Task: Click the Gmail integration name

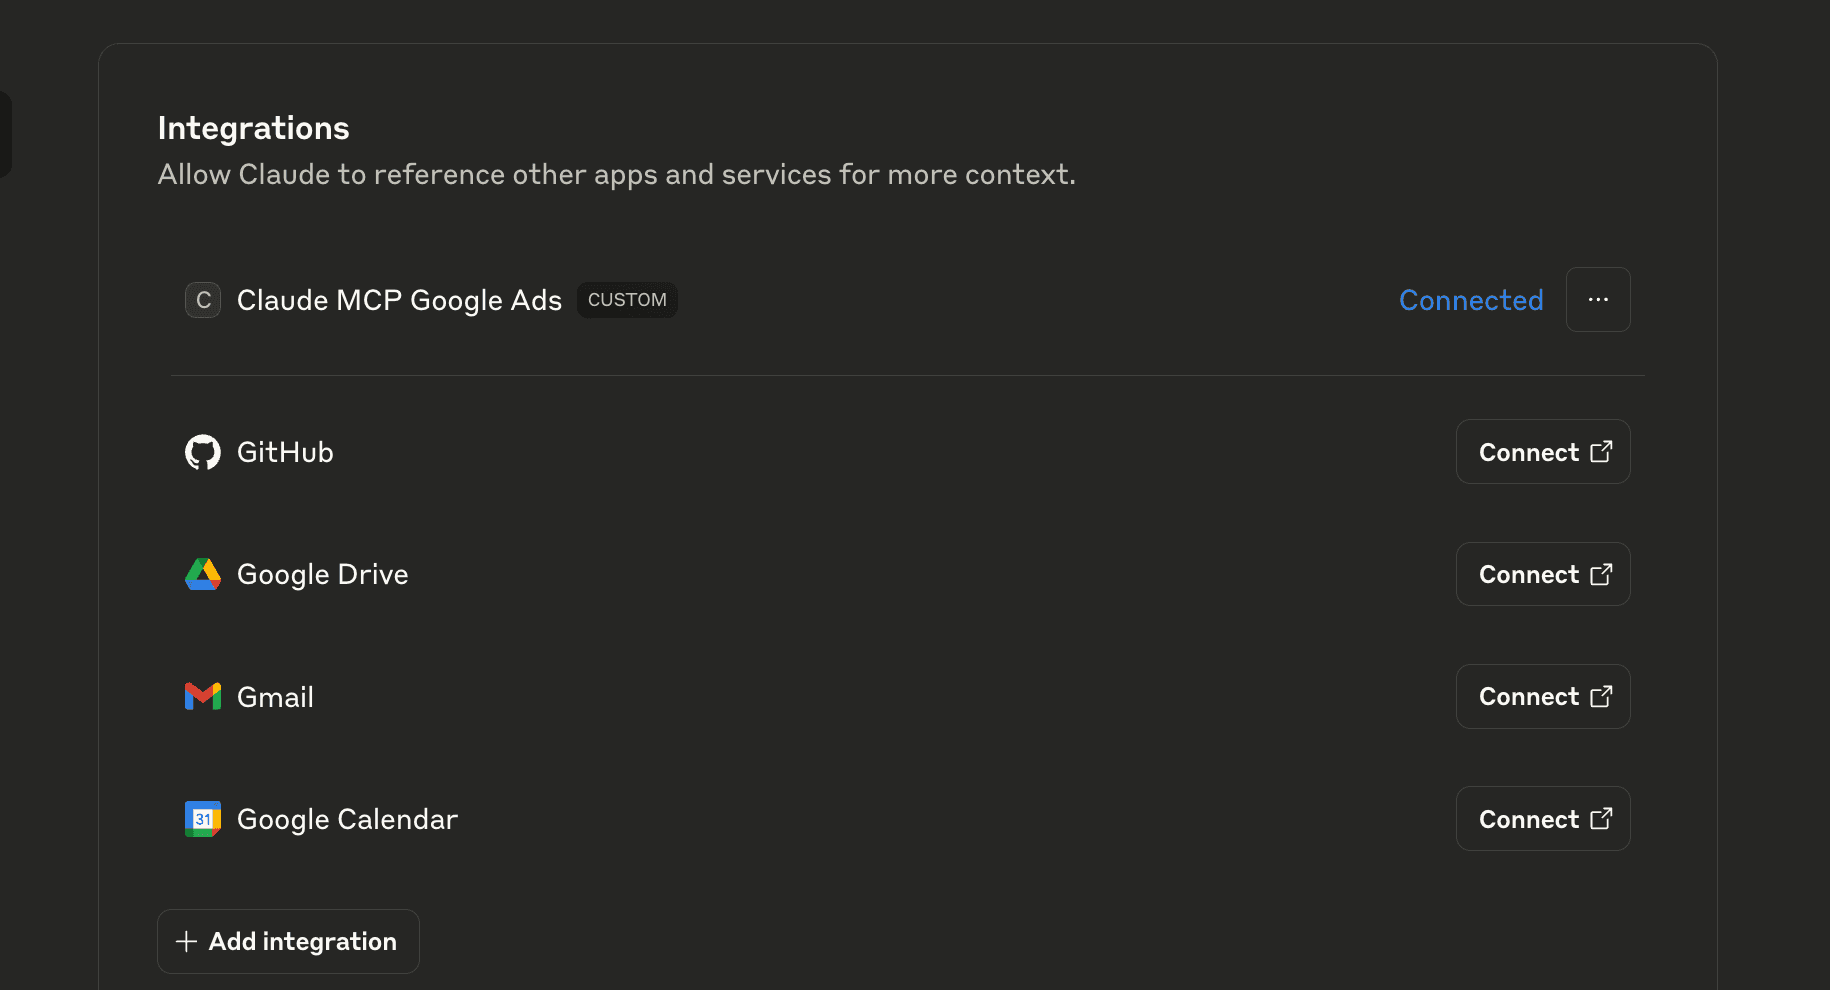Action: coord(275,697)
